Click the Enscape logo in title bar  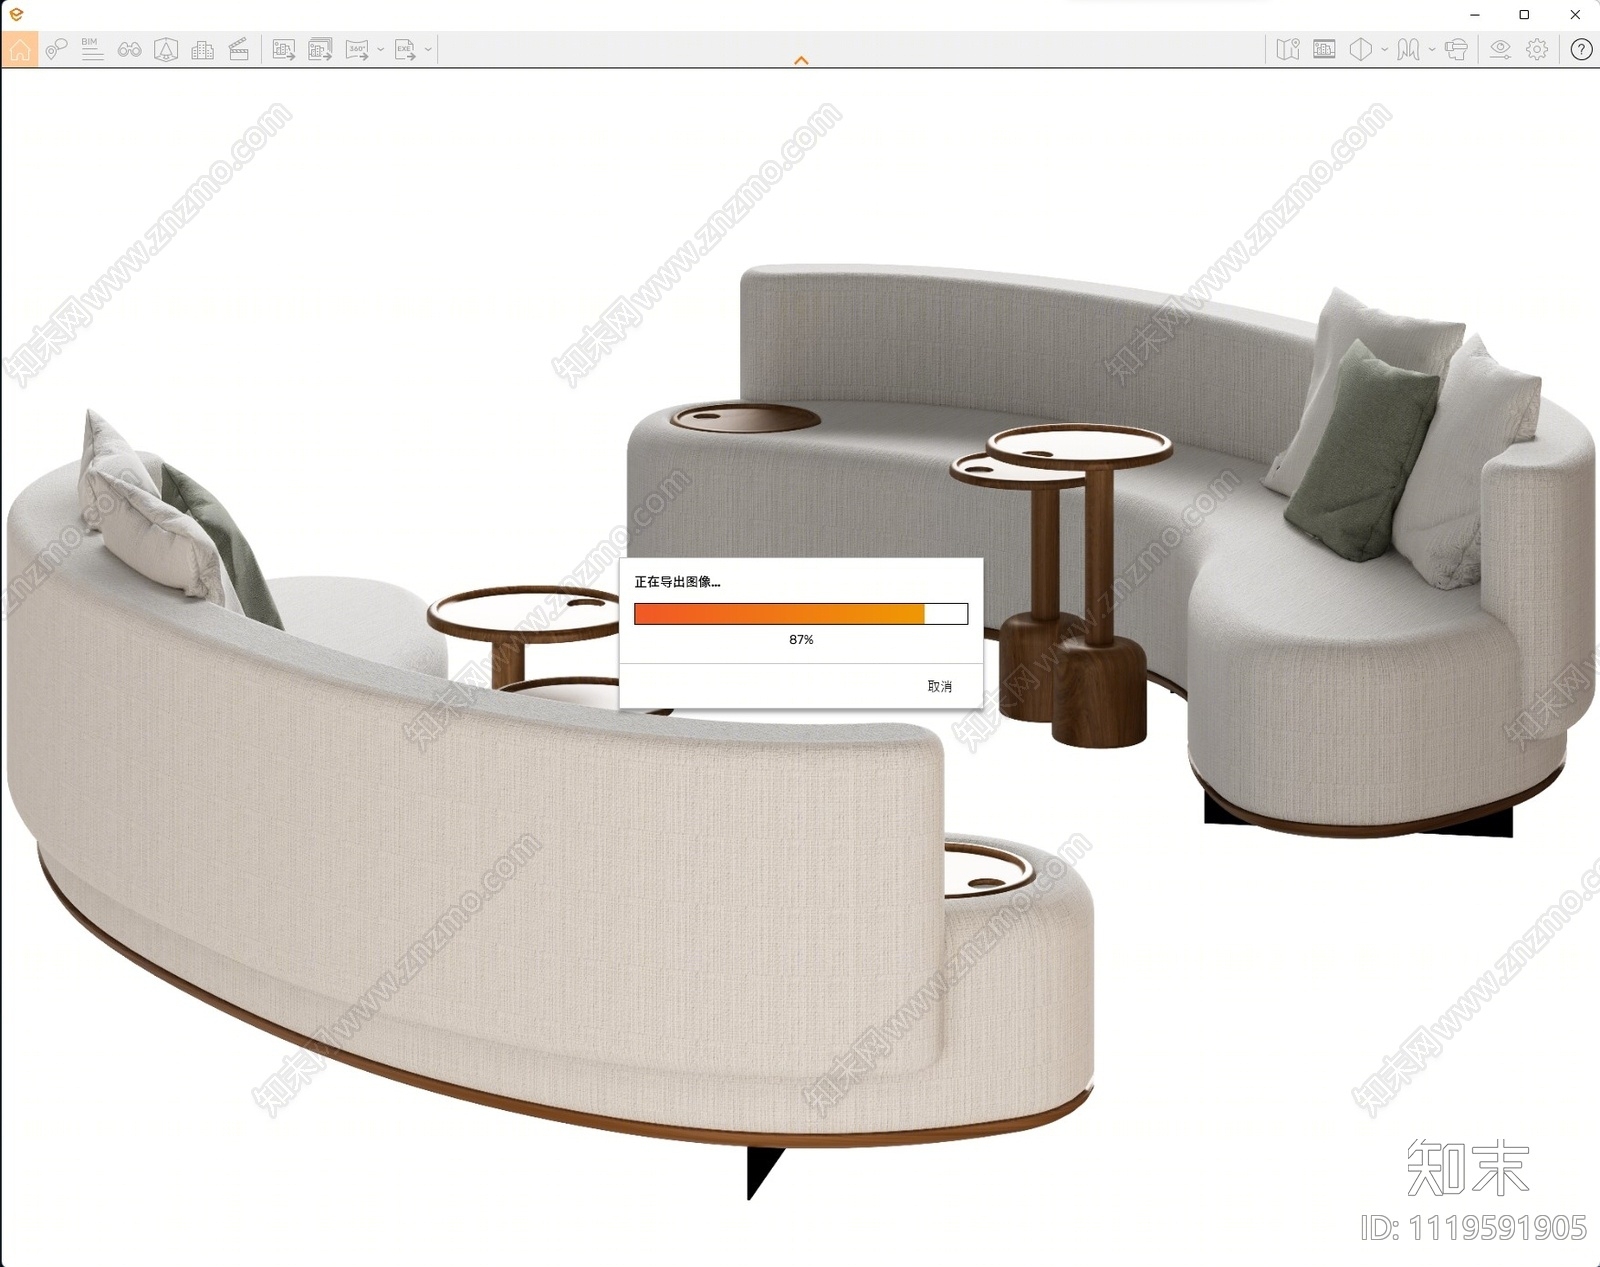point(16,14)
